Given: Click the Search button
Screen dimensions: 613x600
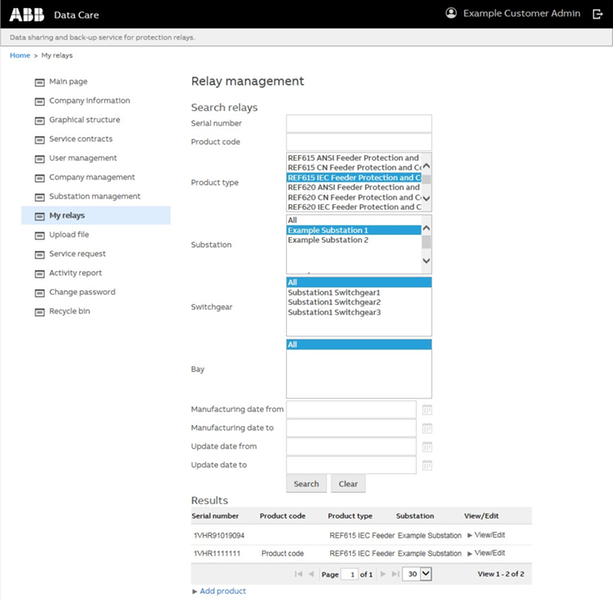Looking at the screenshot, I should pos(306,484).
